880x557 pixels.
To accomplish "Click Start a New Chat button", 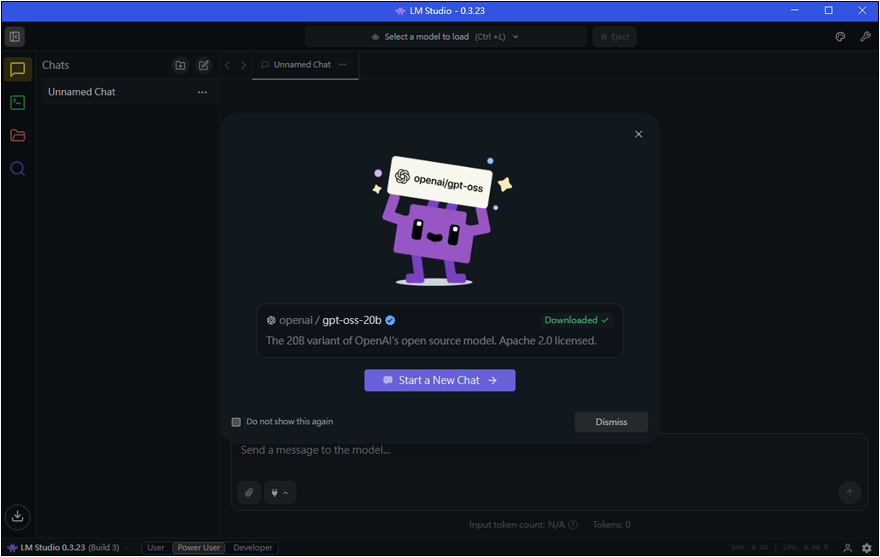I will [x=439, y=380].
